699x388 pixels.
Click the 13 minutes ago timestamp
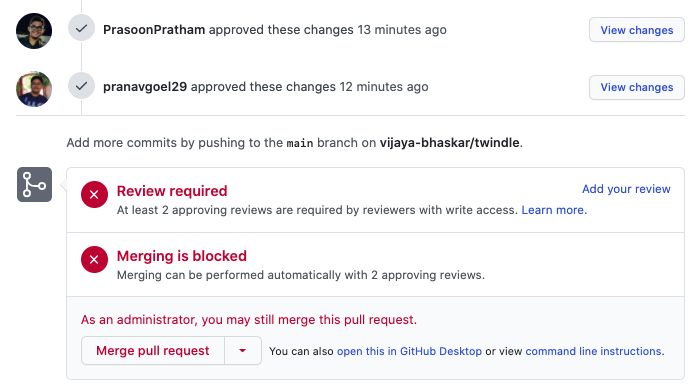tap(402, 30)
